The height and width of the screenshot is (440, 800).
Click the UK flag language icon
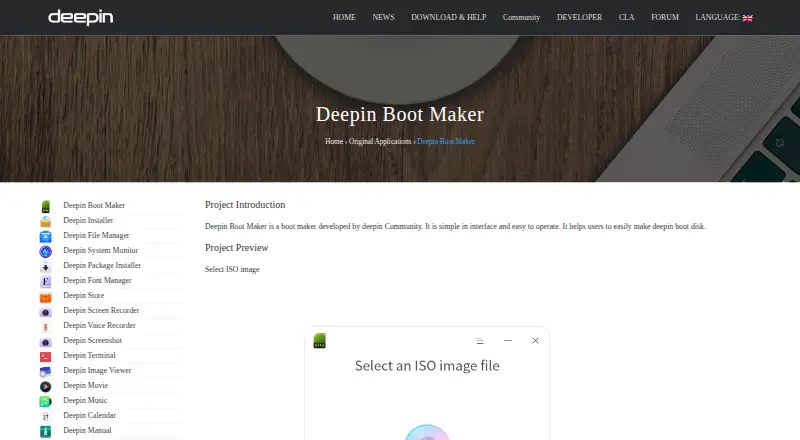coord(747,18)
